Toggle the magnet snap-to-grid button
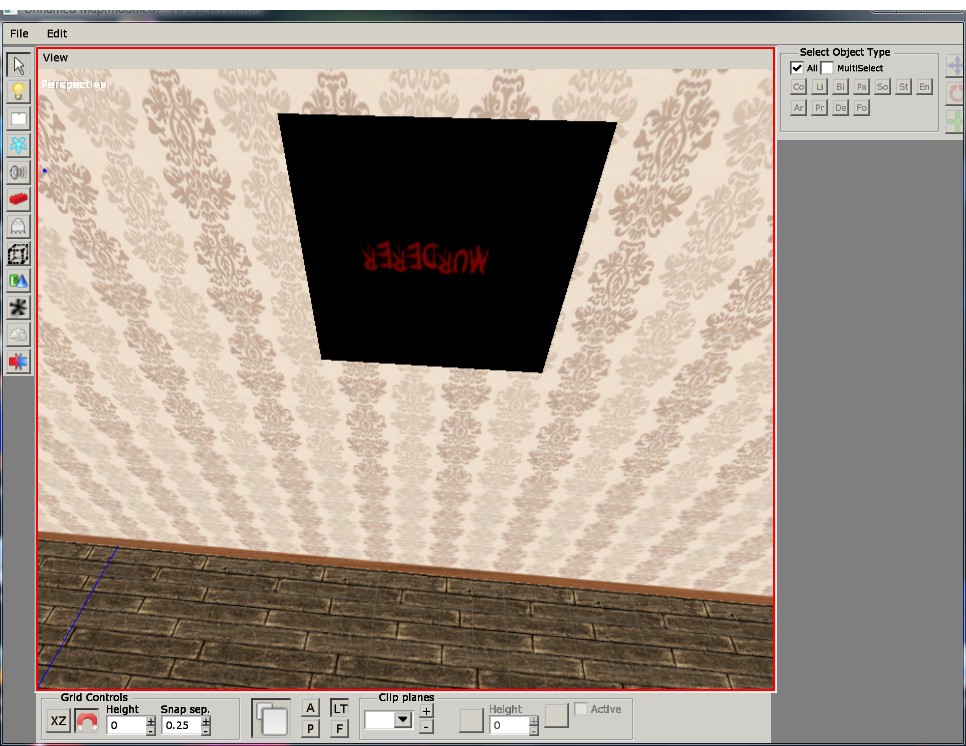 pos(87,721)
